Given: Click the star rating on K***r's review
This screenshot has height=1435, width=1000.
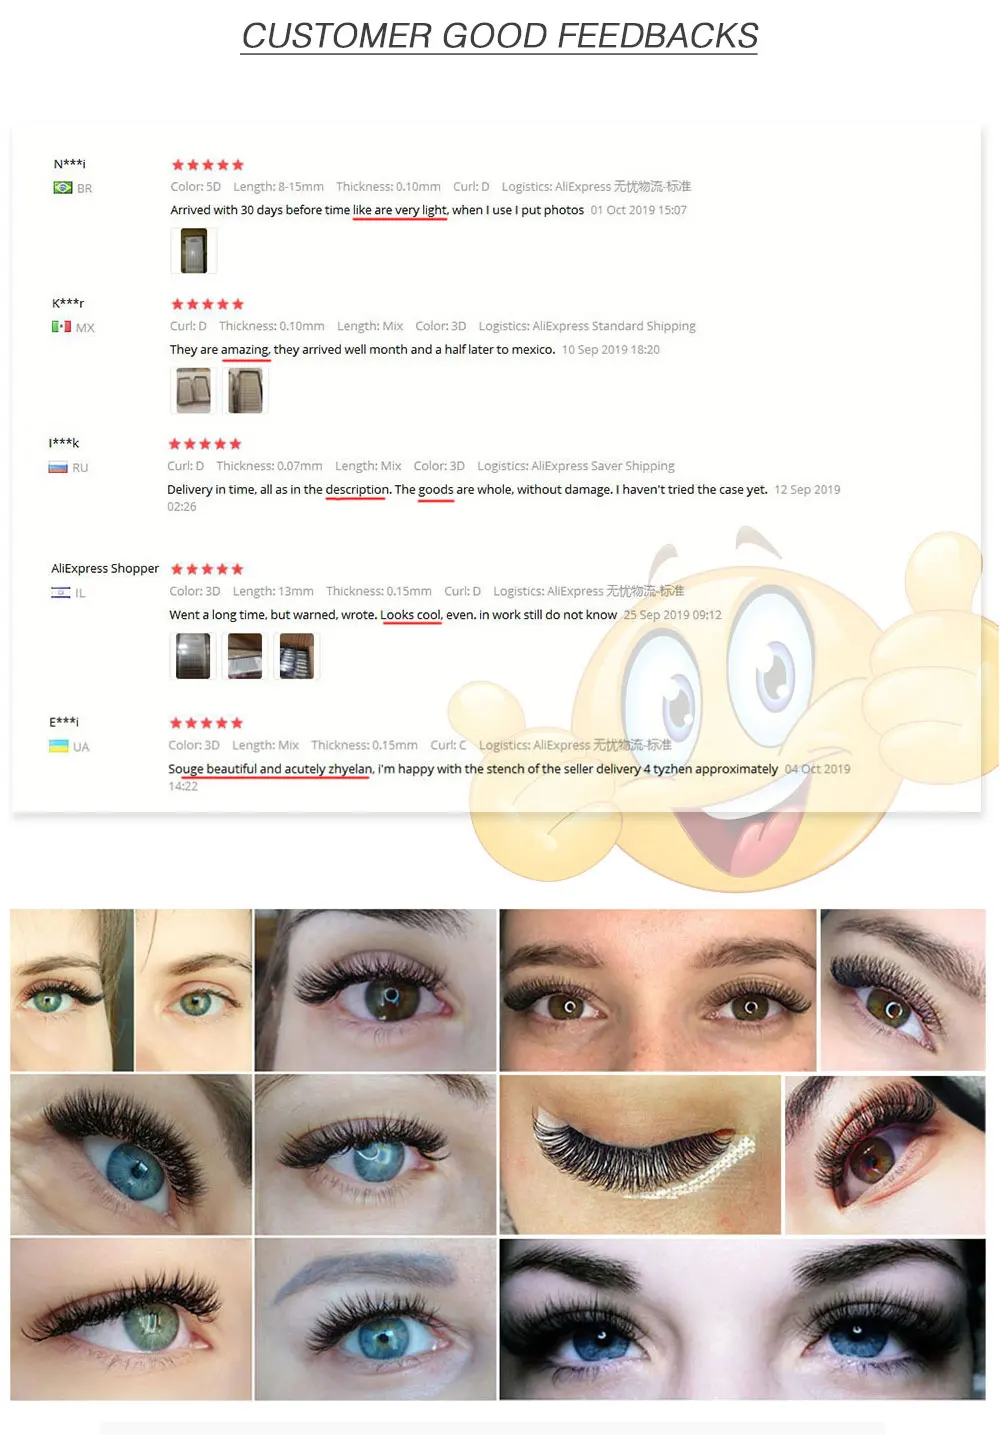Looking at the screenshot, I should click(207, 304).
